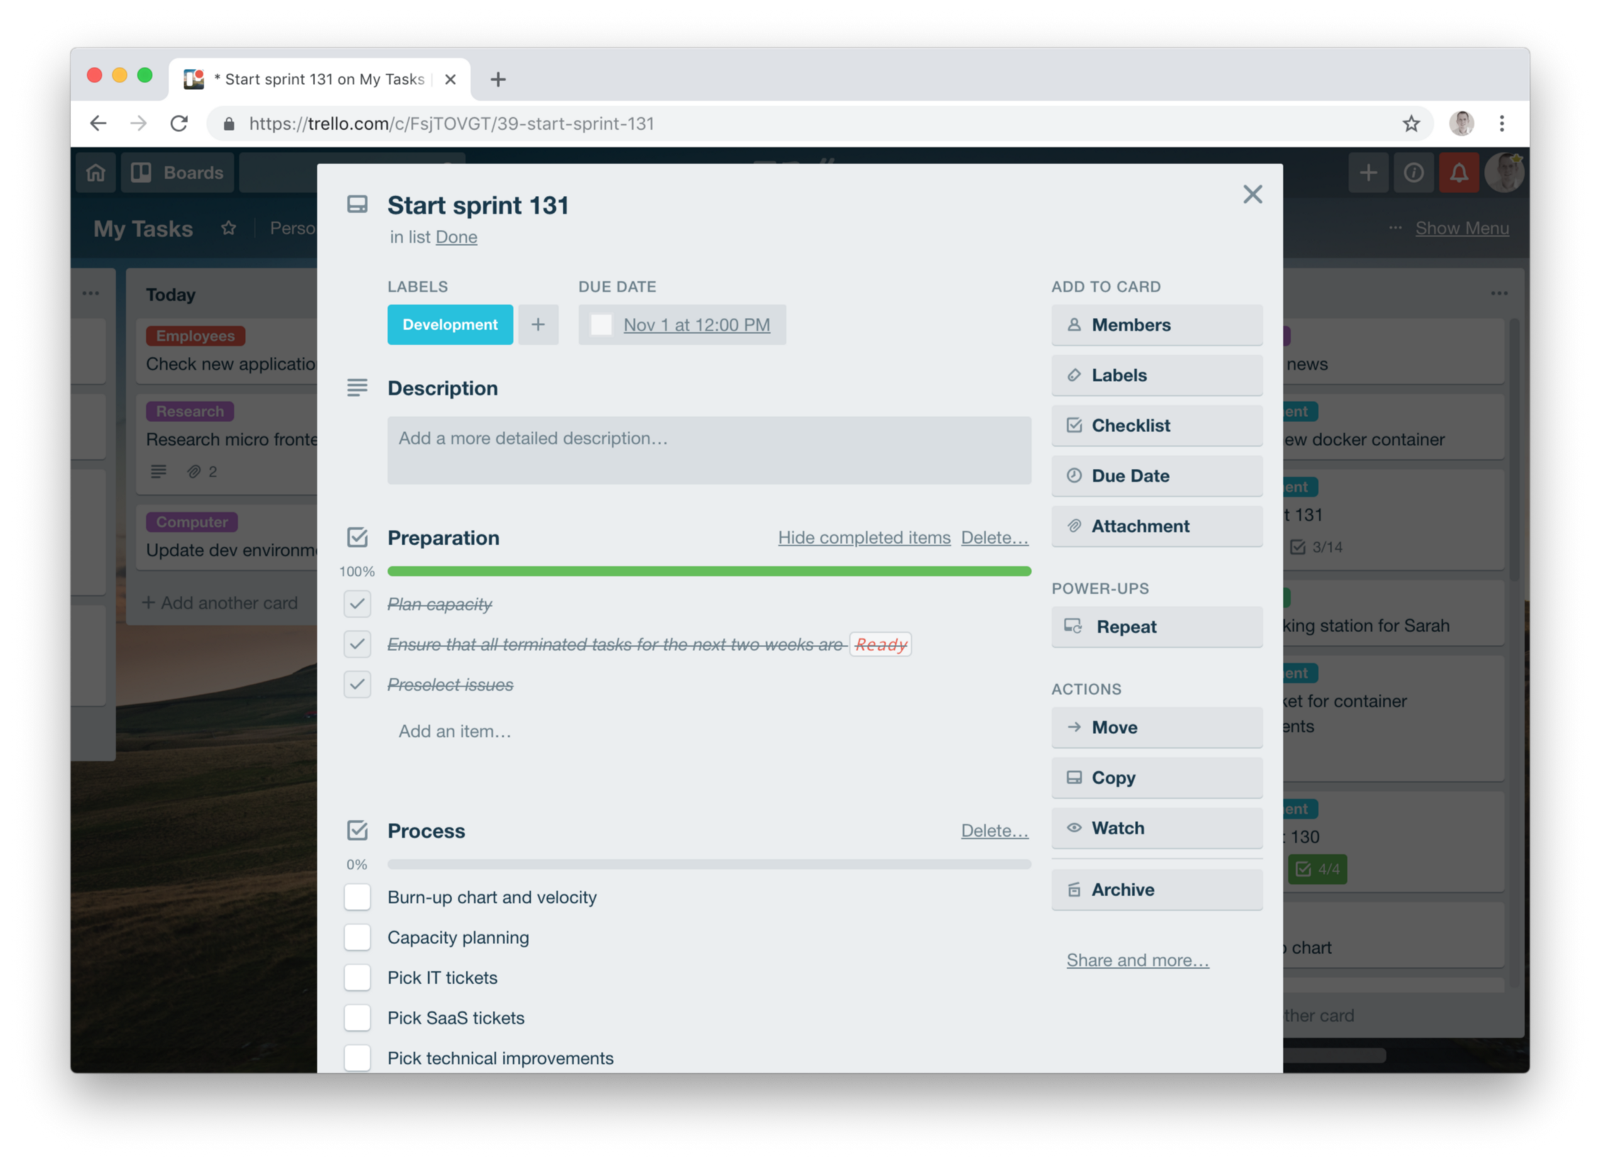This screenshot has width=1600, height=1166.
Task: Click Add an item in Preparation
Action: 455,731
